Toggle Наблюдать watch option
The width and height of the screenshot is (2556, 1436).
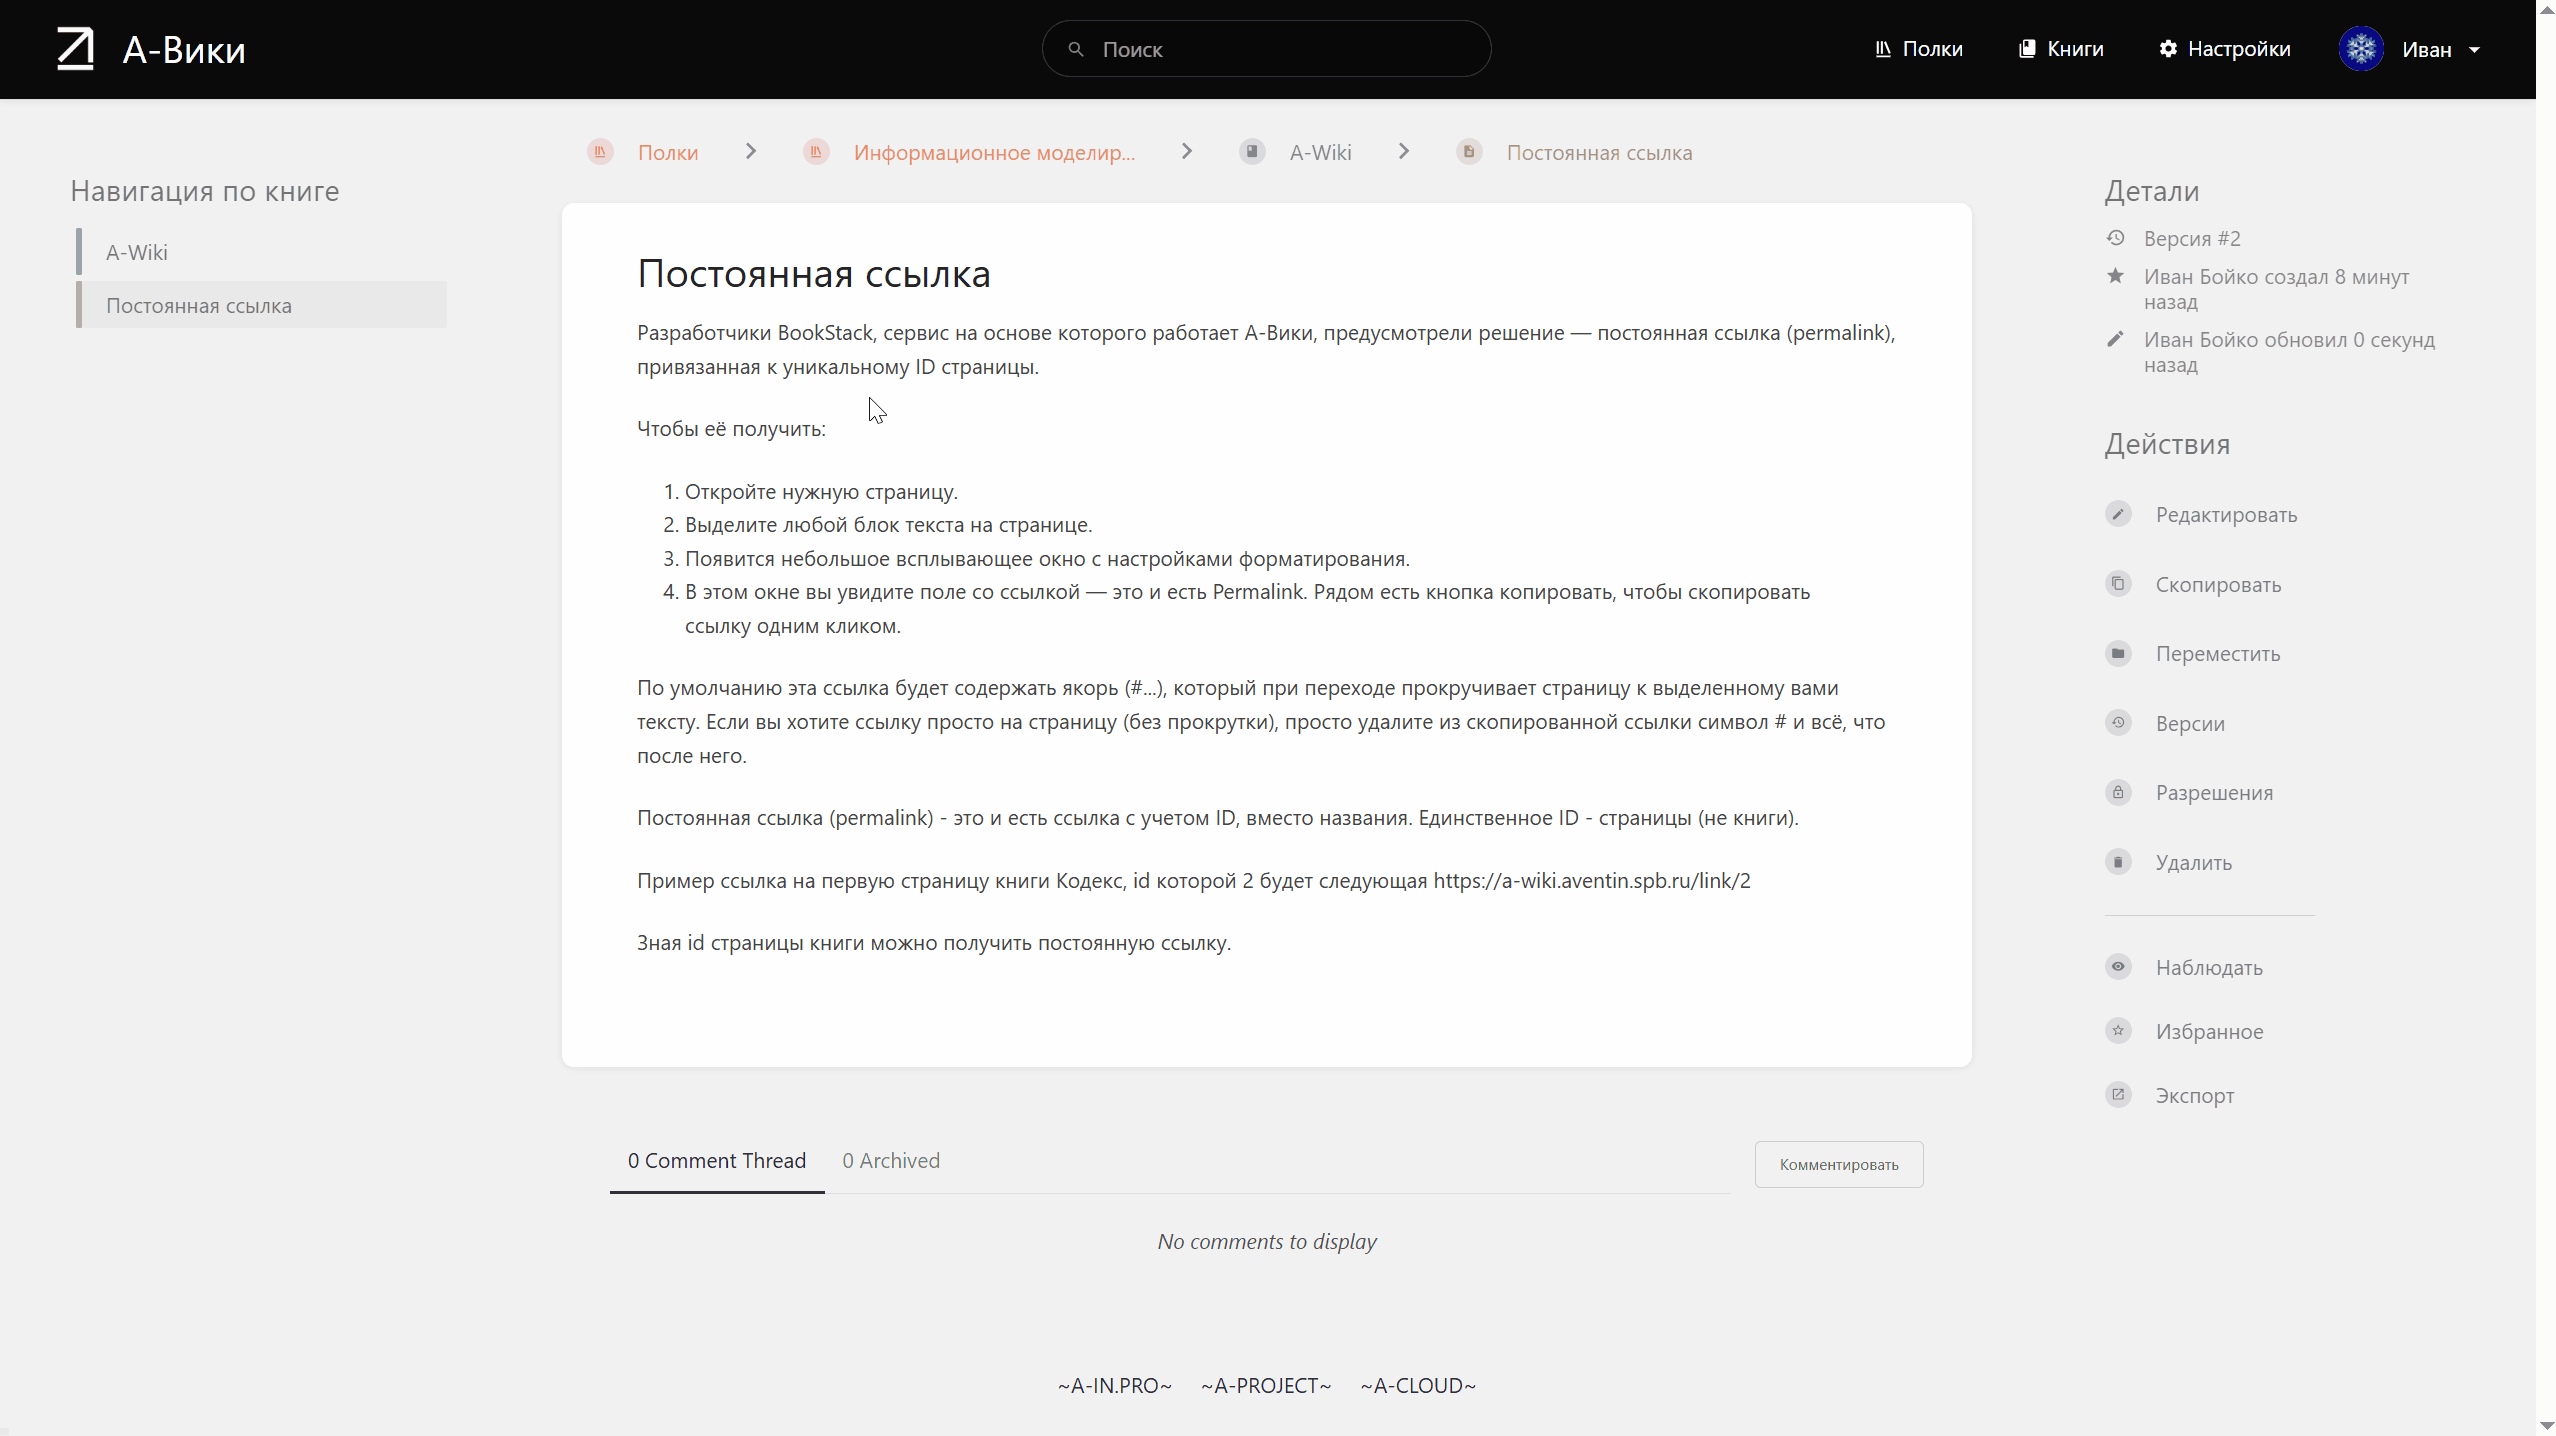point(2209,968)
